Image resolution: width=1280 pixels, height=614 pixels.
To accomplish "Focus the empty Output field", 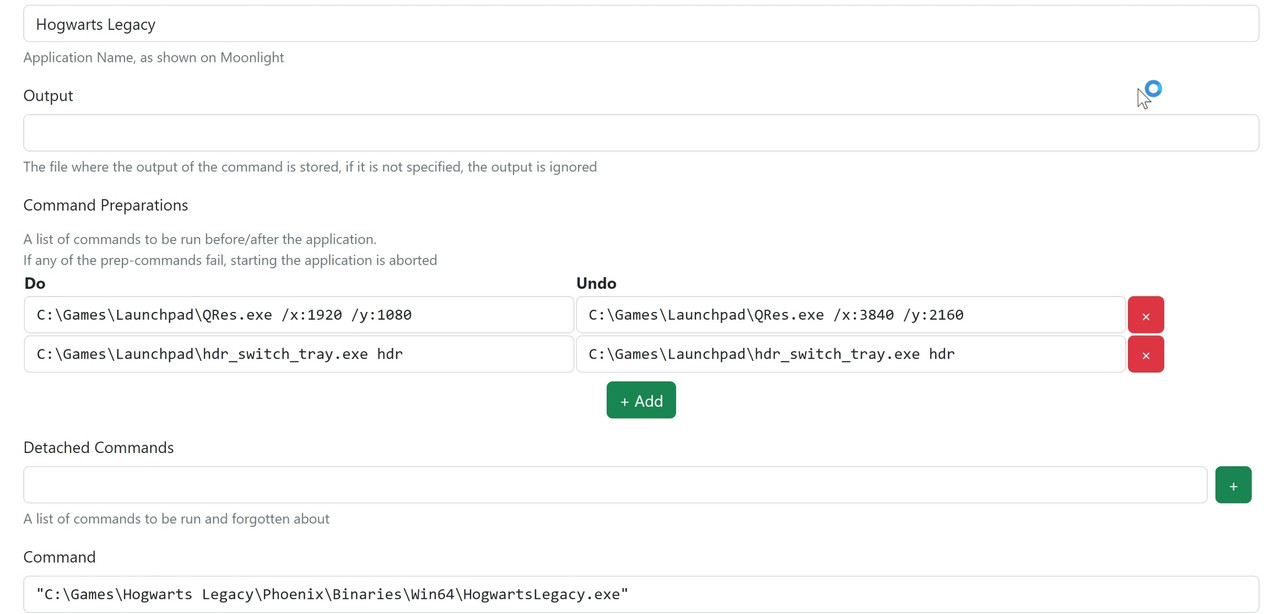I will tap(641, 133).
